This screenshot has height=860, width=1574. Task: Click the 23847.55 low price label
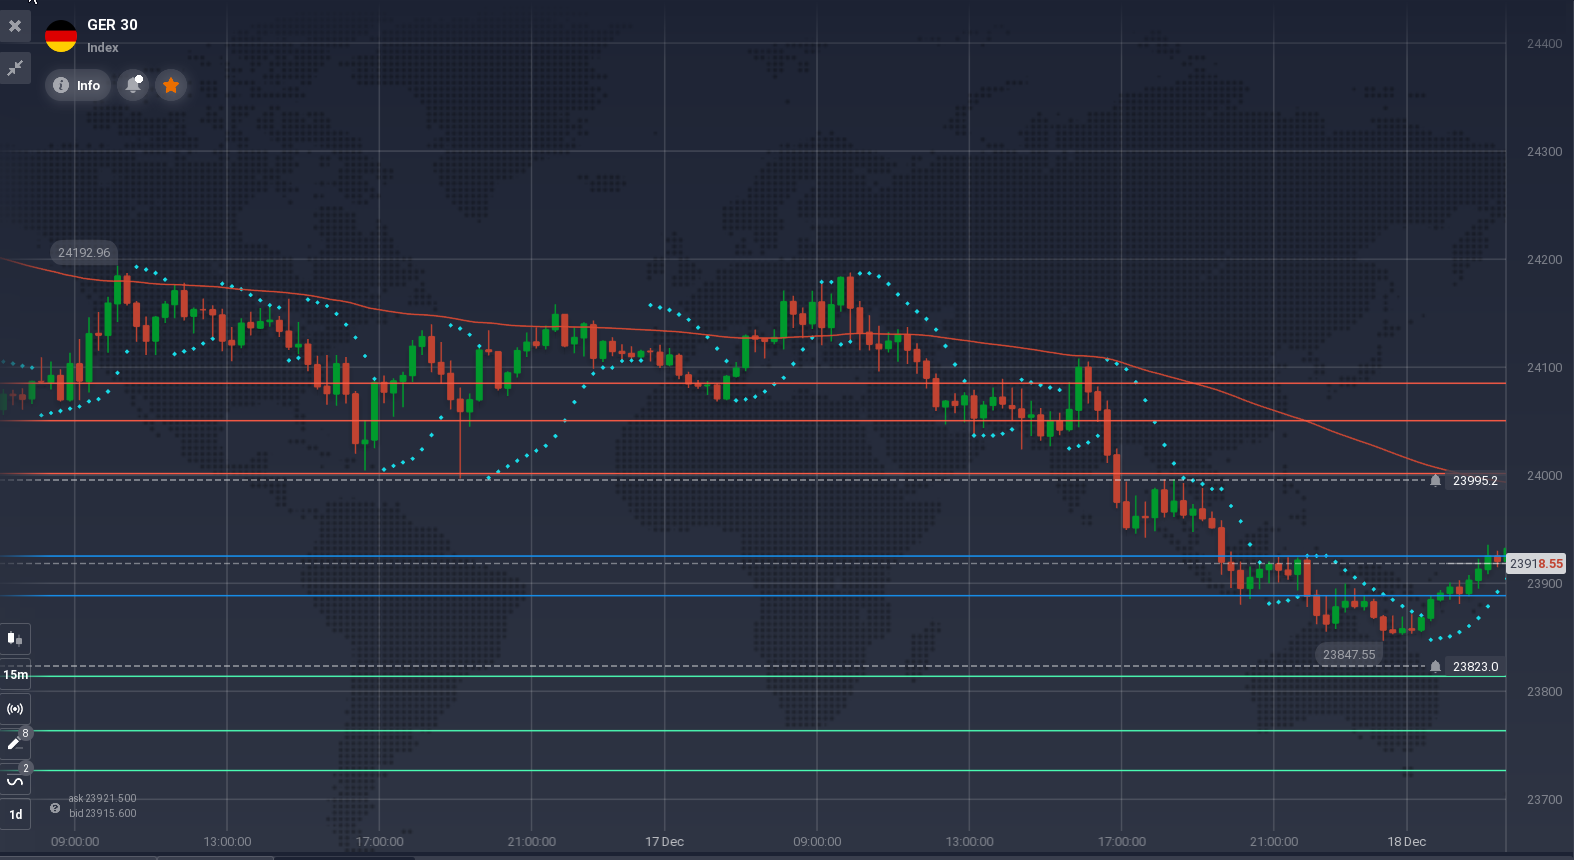click(1348, 655)
